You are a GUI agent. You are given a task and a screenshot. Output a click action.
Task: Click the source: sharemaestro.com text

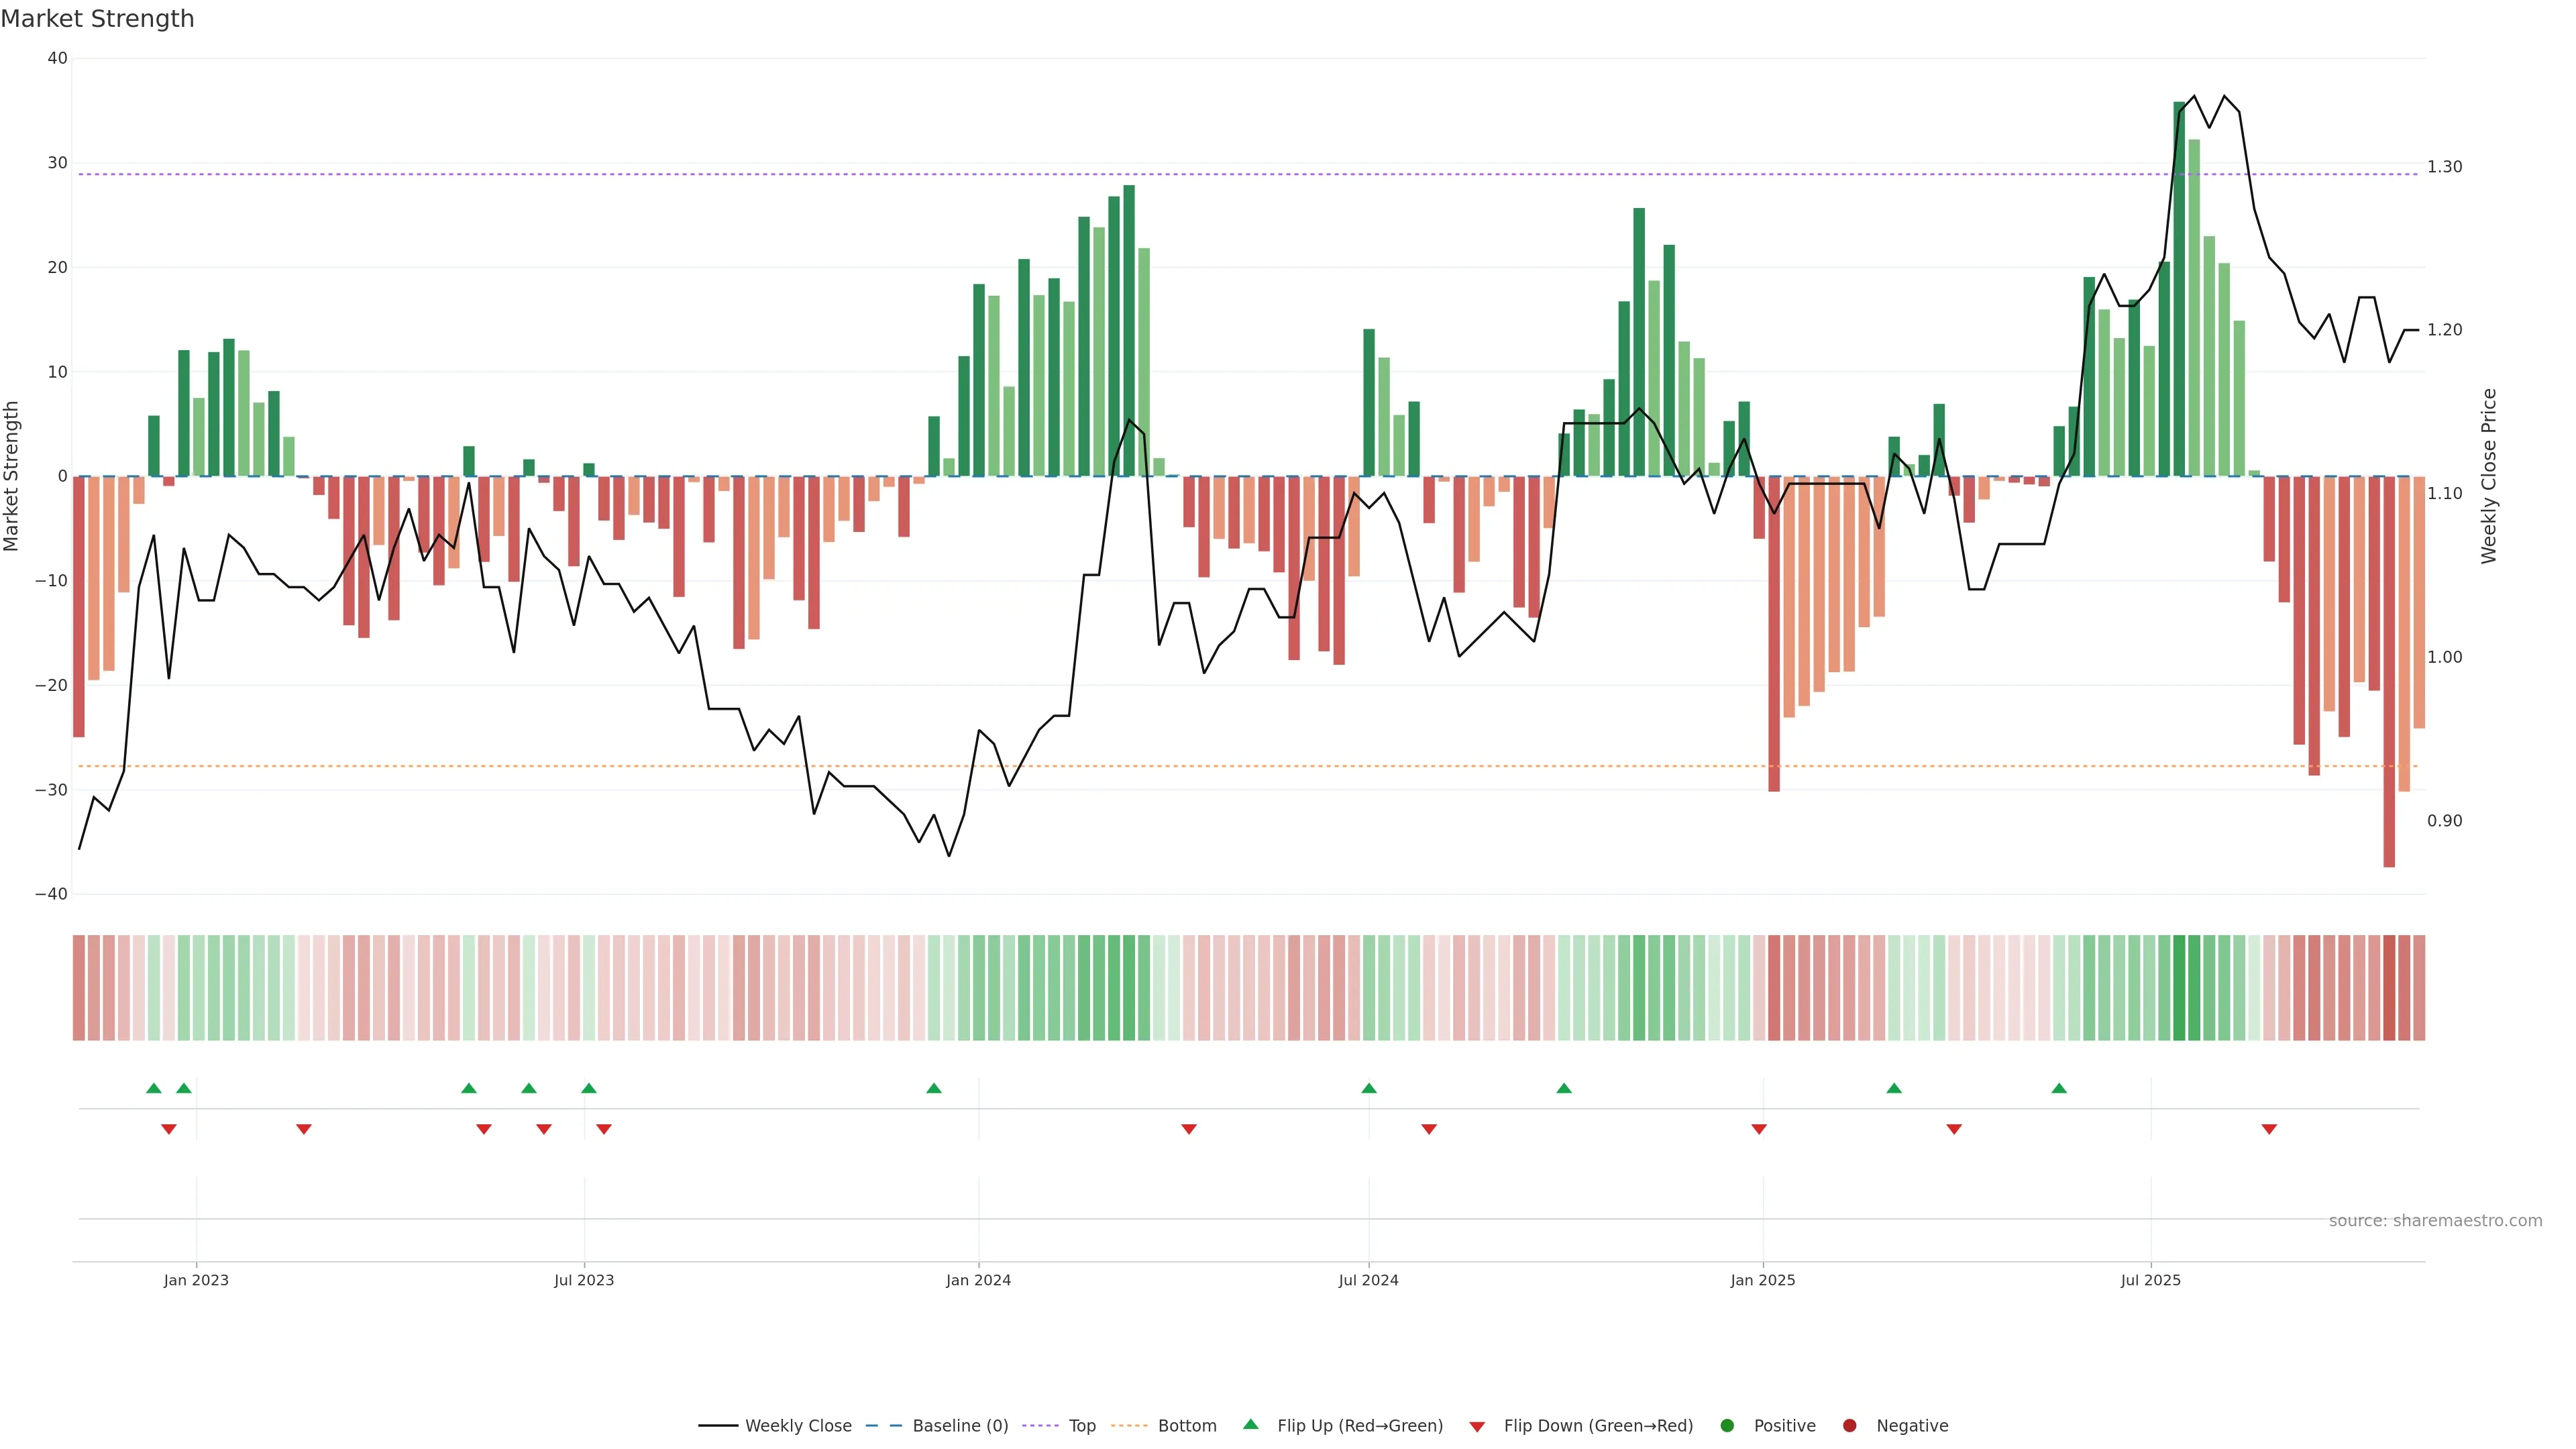click(2435, 1221)
